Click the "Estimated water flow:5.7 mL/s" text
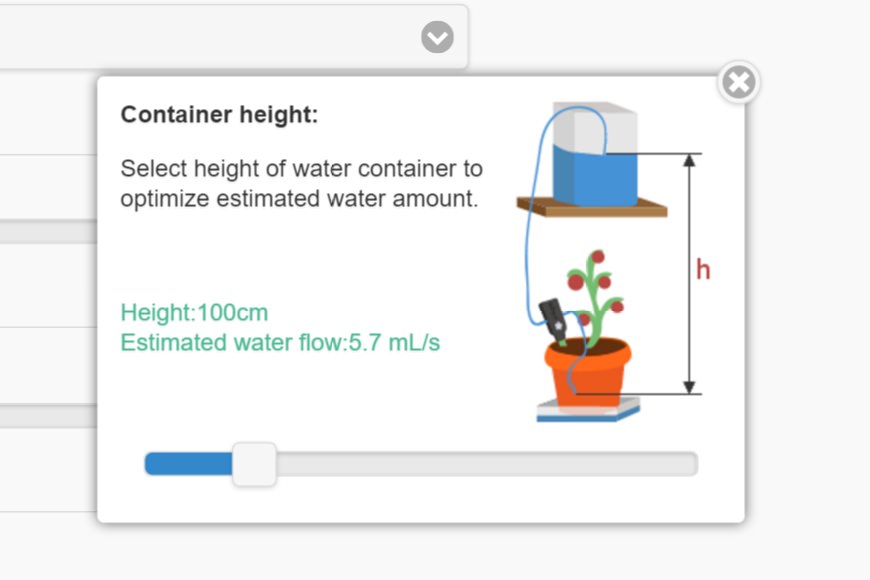 tap(280, 343)
